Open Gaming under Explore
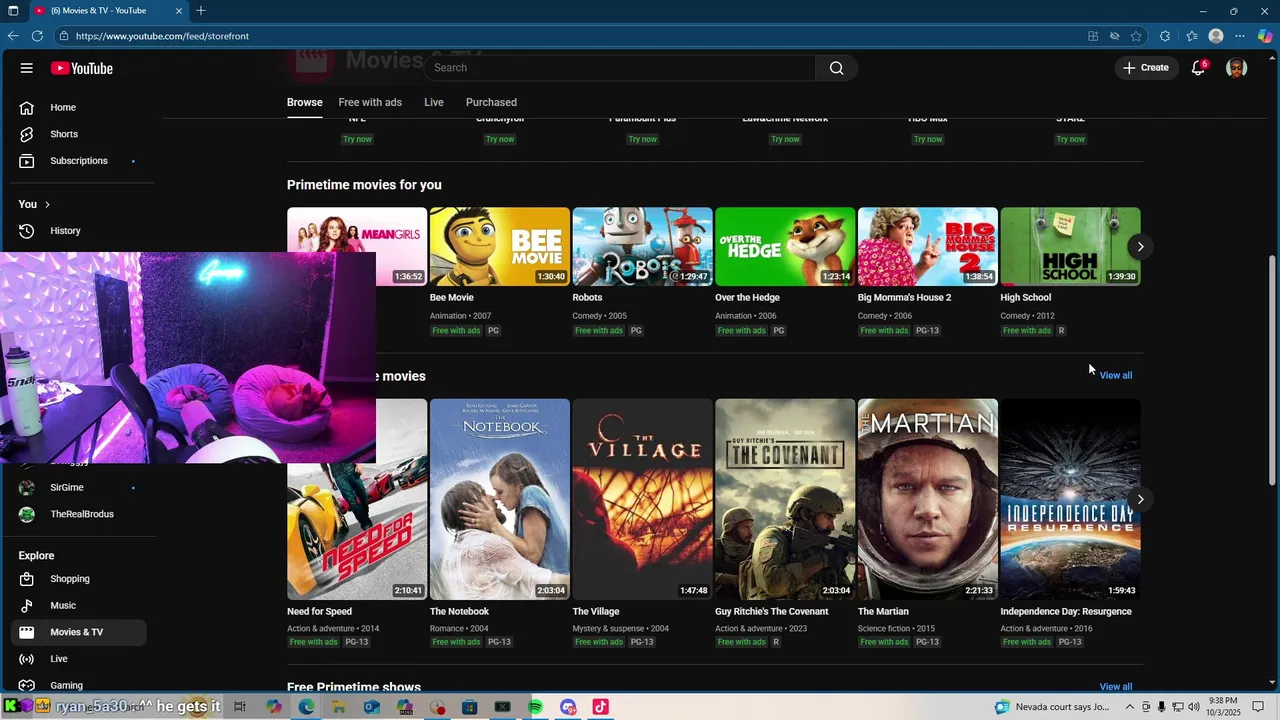 78,686
